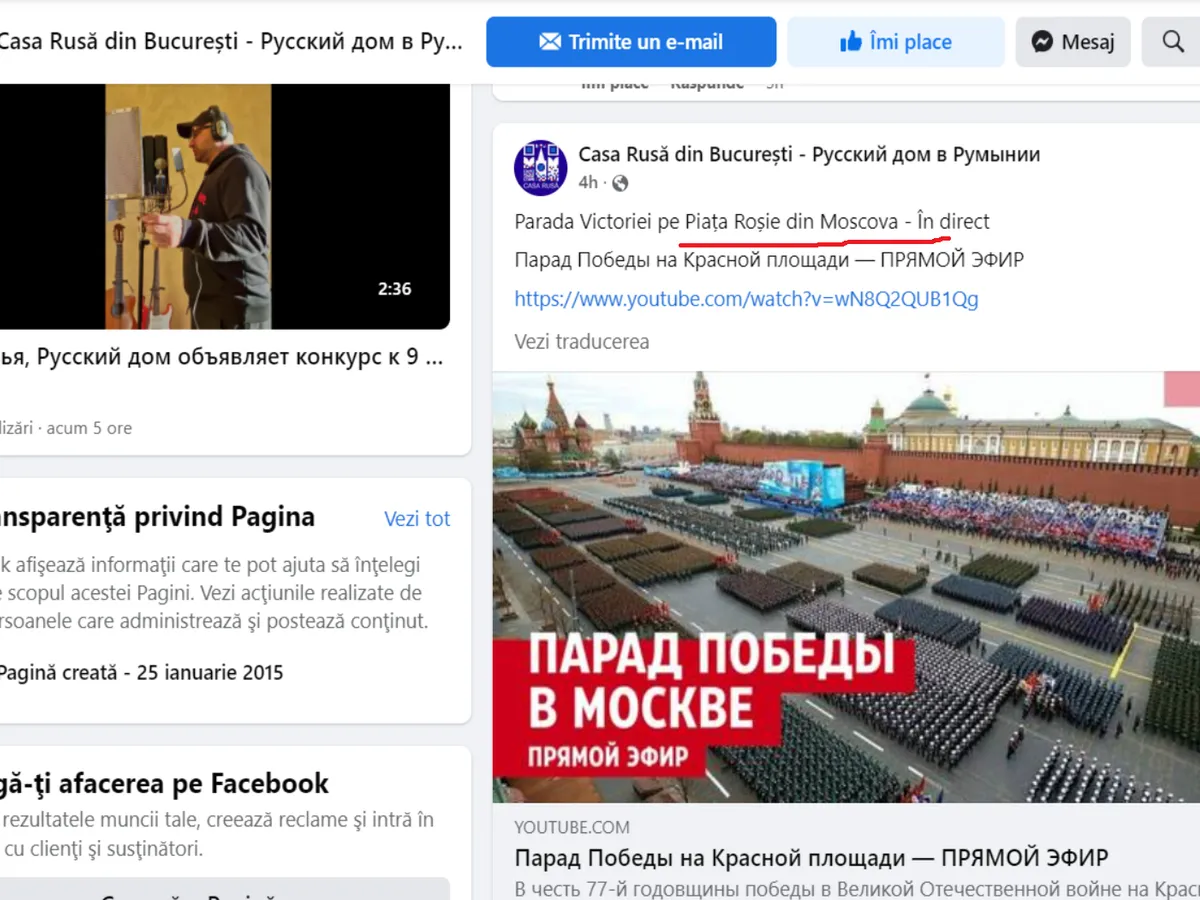This screenshot has width=1200, height=900.
Task: Open the Messenger Mesaj button
Action: [x=1073, y=42]
